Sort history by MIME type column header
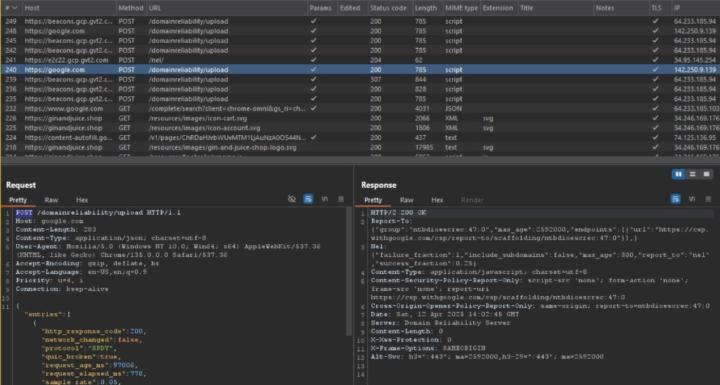Viewport: 720px width, 385px height. [461, 8]
